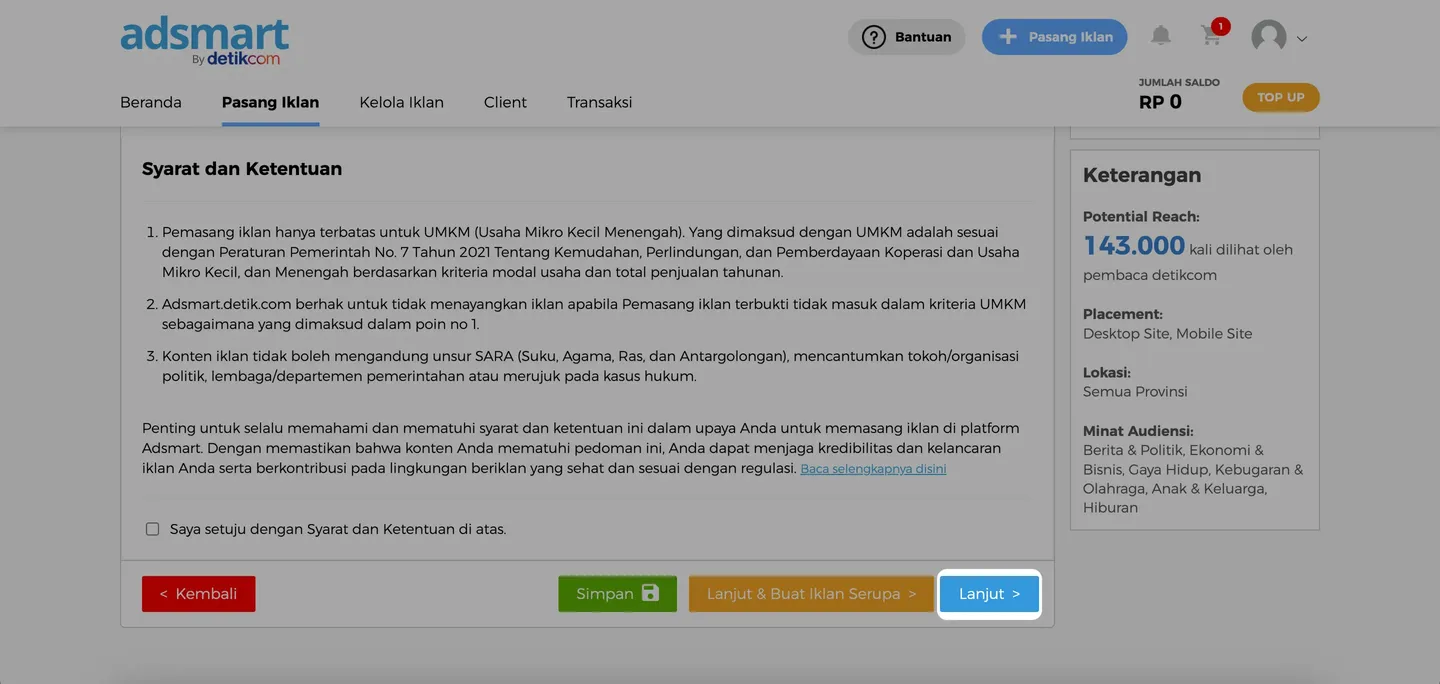Agree to the Syarat dan Ketentuan checkbox
The width and height of the screenshot is (1440, 684).
tap(153, 529)
